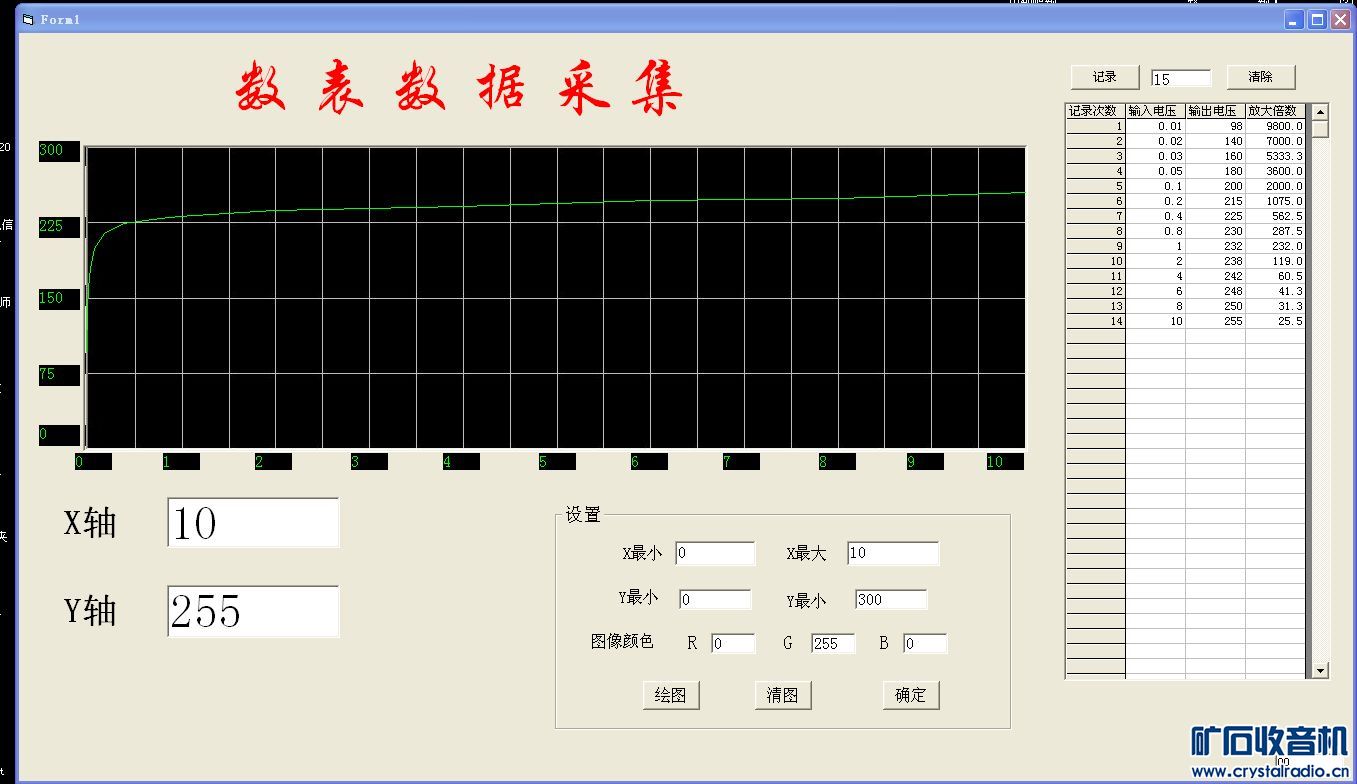The width and height of the screenshot is (1357, 784).
Task: Select the cell with value 1075.0
Action: 1275,201
